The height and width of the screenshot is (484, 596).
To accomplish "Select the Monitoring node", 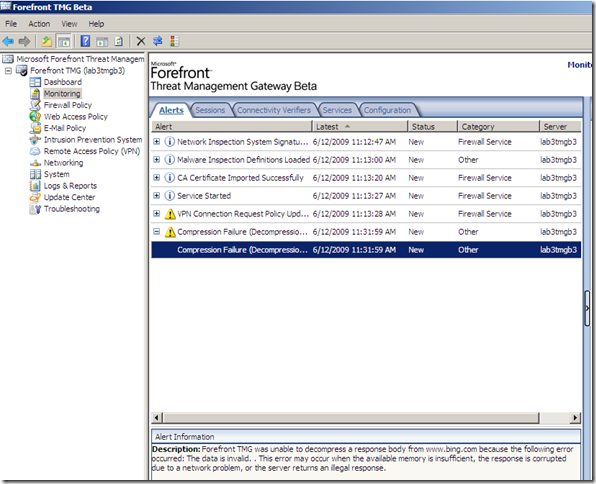I will pos(62,94).
